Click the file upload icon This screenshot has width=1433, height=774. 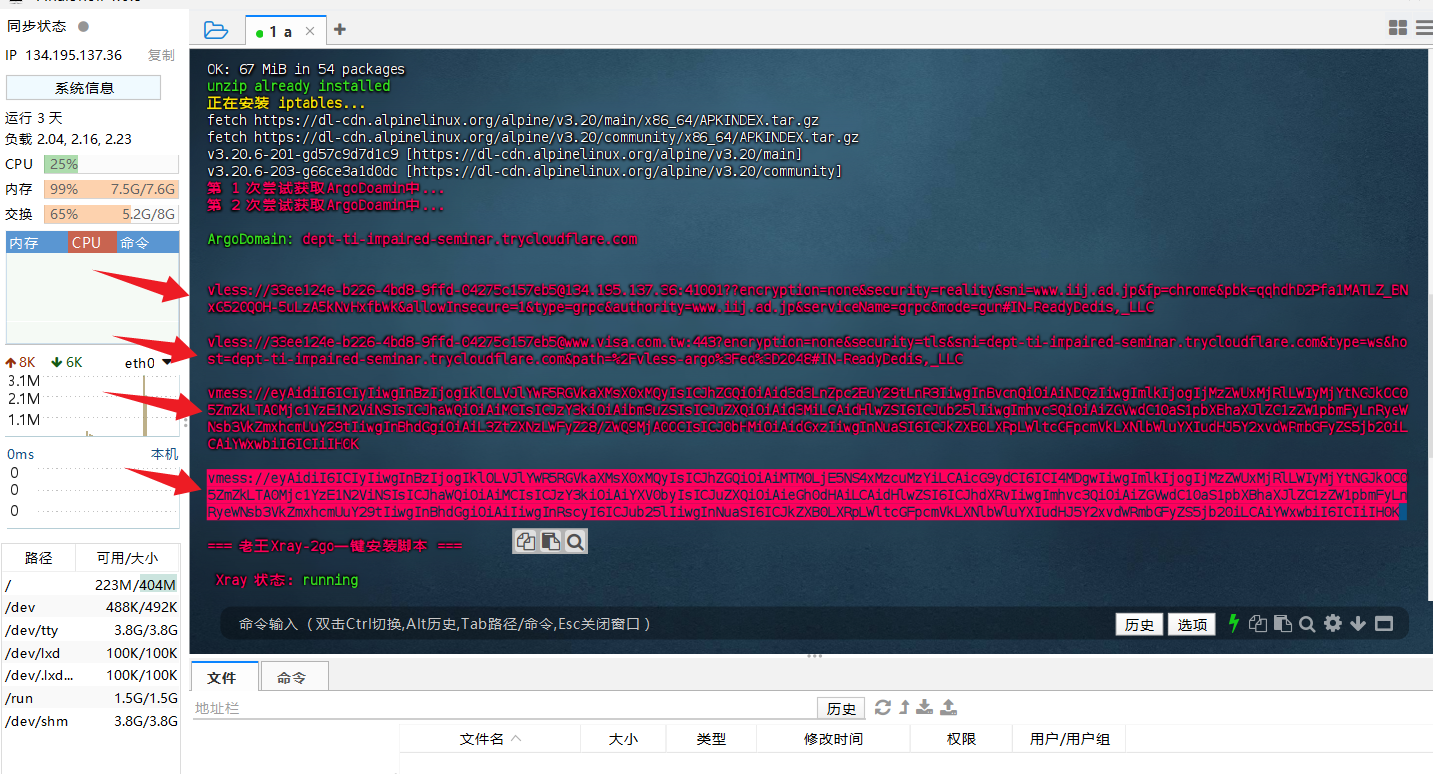[x=949, y=707]
